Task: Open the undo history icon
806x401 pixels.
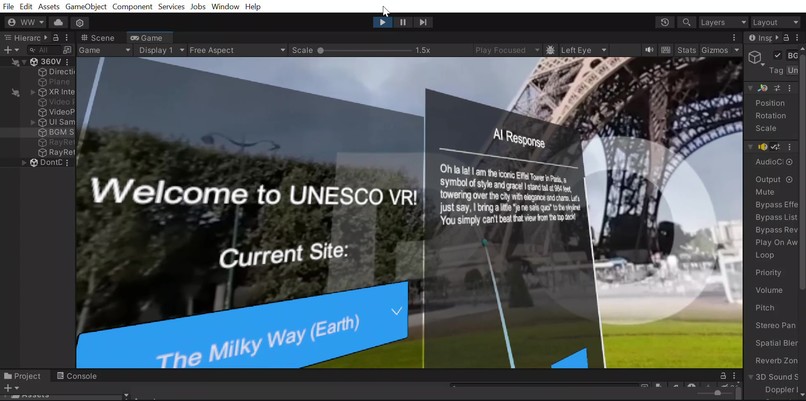Action: point(665,22)
